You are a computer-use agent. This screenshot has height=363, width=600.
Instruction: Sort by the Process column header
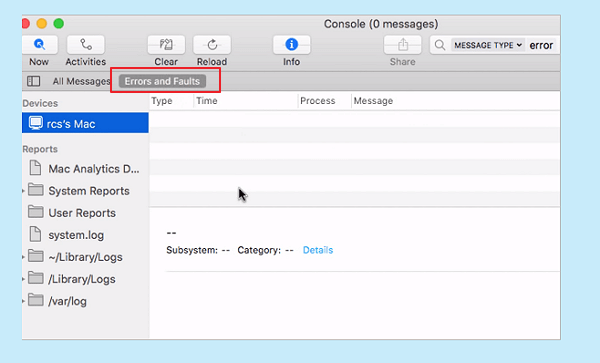click(x=324, y=101)
